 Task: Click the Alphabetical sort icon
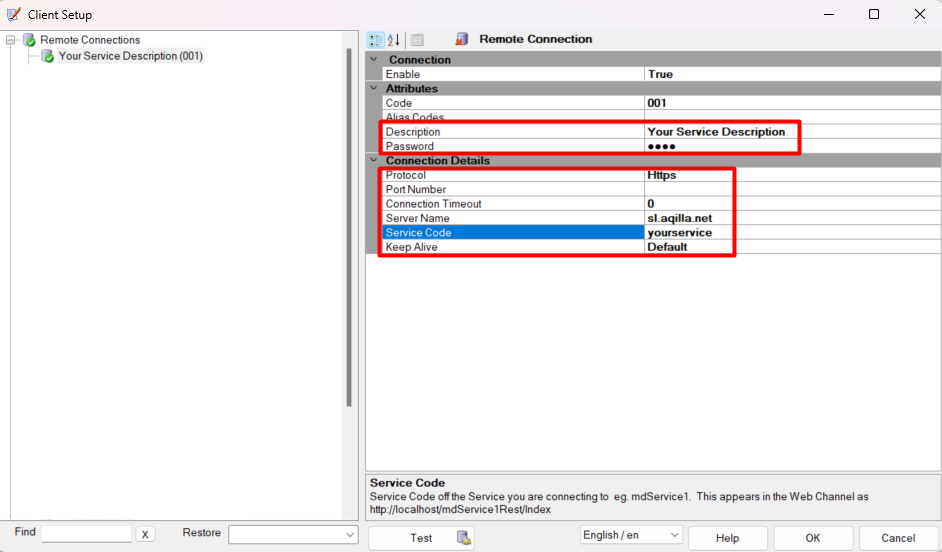[x=394, y=40]
